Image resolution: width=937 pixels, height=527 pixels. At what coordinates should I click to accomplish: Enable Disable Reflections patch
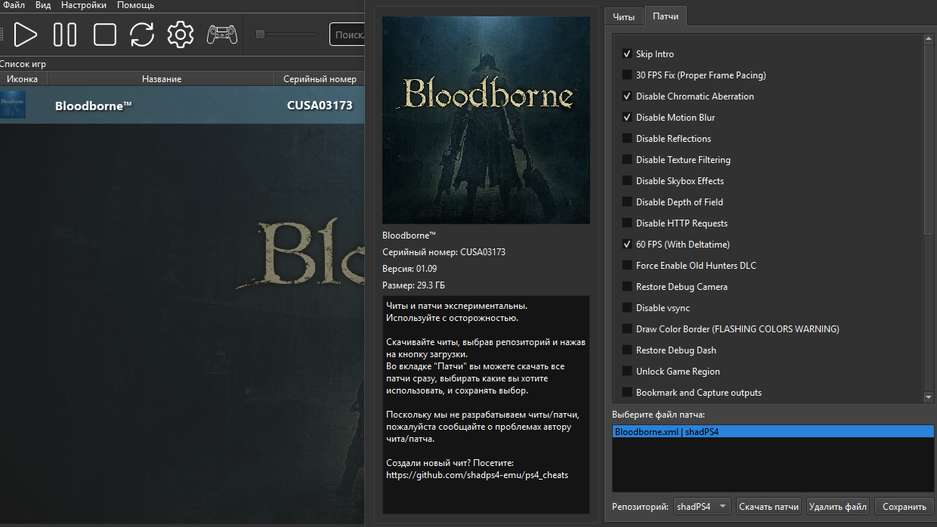[627, 139]
